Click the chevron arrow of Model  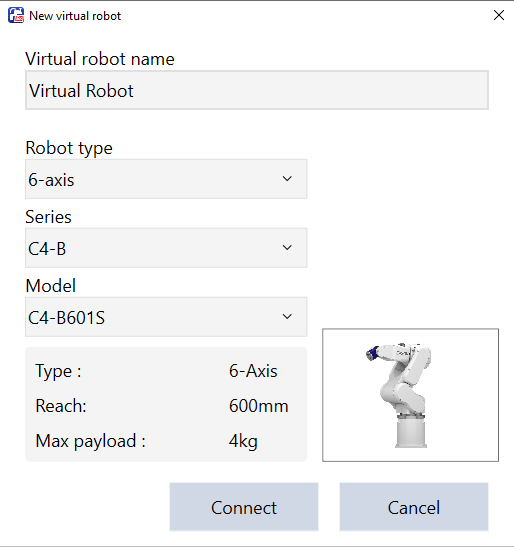(x=287, y=316)
